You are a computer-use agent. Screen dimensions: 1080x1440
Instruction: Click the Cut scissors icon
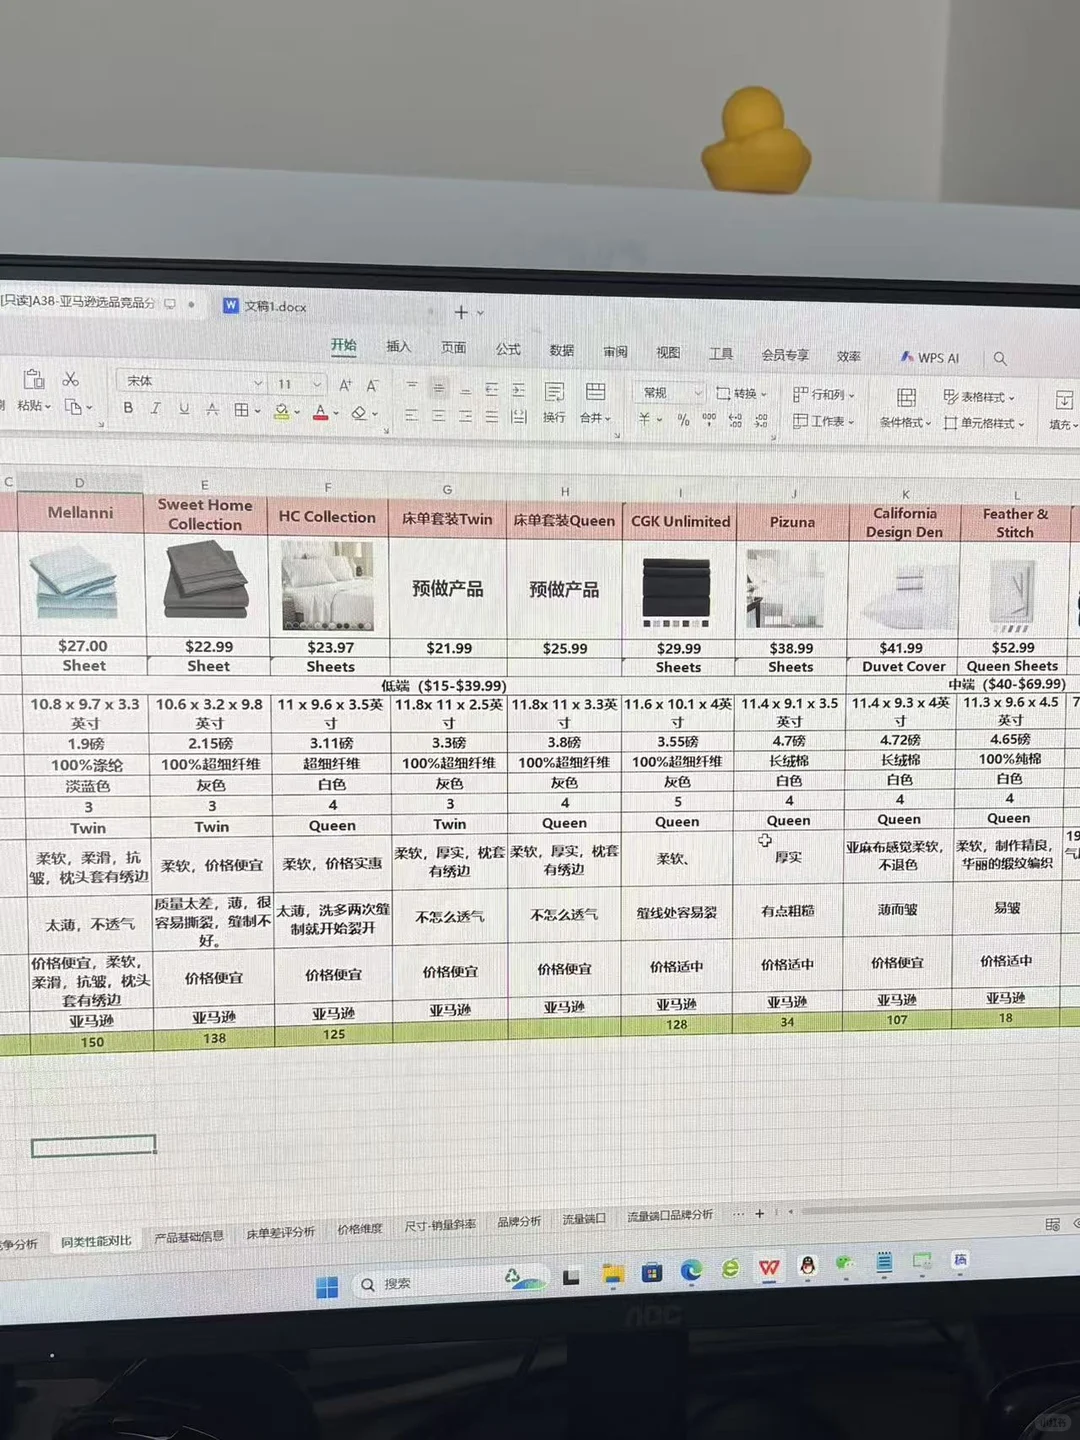71,379
